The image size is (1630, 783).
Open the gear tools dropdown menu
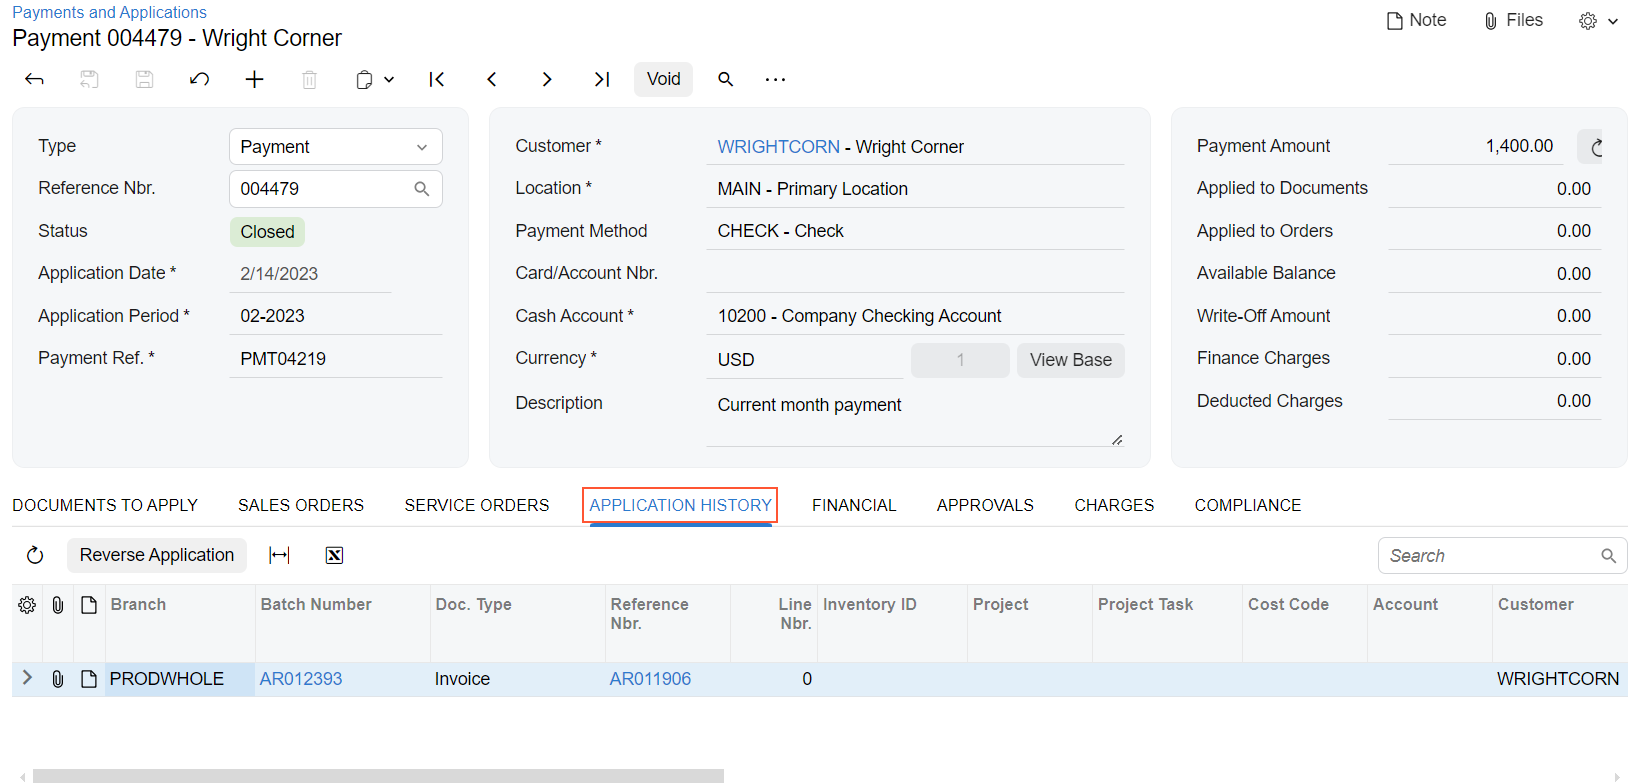pyautogui.click(x=1597, y=21)
